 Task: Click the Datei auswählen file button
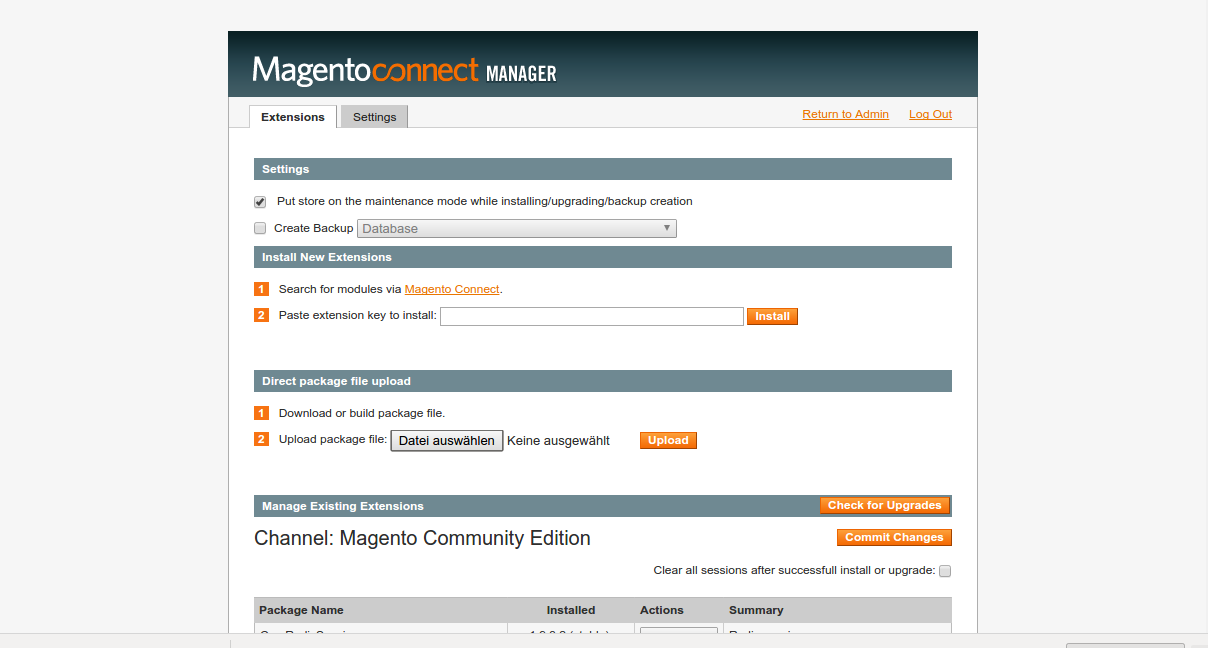tap(447, 441)
